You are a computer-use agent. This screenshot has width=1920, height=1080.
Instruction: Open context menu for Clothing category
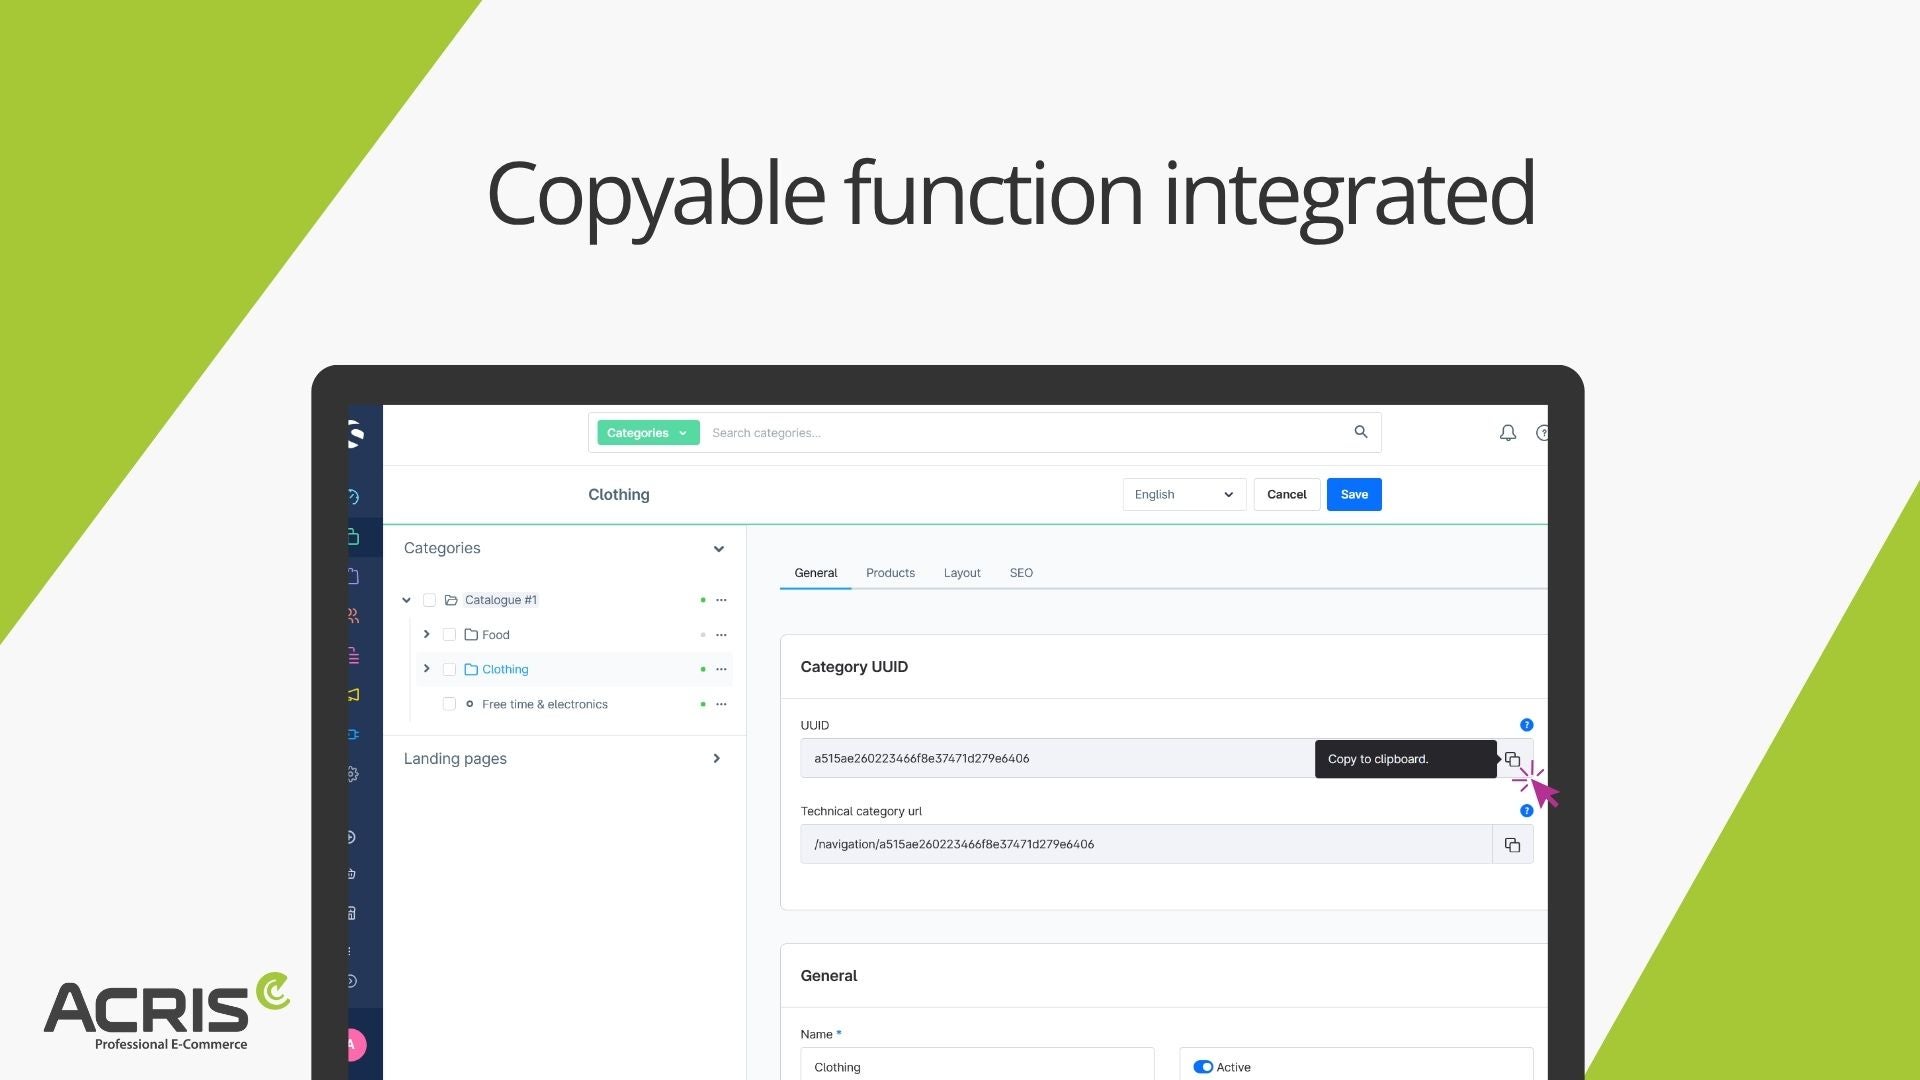pos(721,670)
